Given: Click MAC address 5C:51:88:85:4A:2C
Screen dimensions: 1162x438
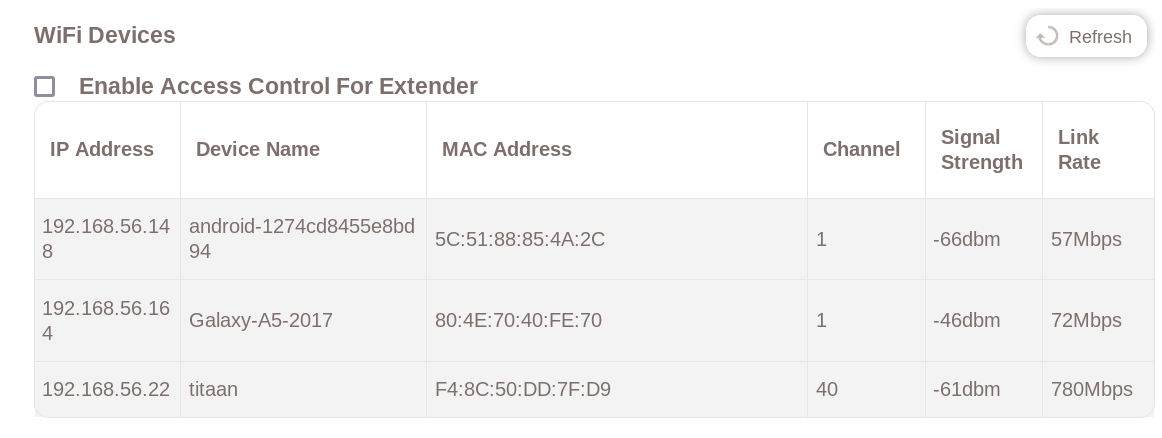Looking at the screenshot, I should [x=520, y=239].
